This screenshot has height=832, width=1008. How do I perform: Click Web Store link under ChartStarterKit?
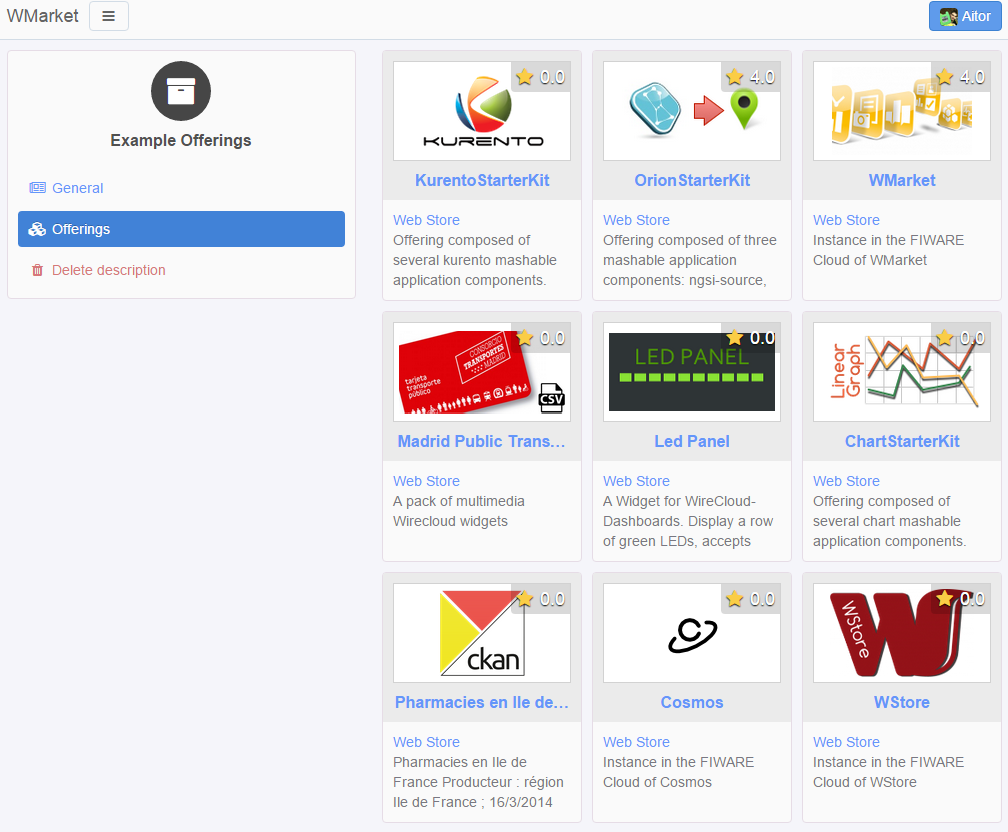(x=846, y=481)
